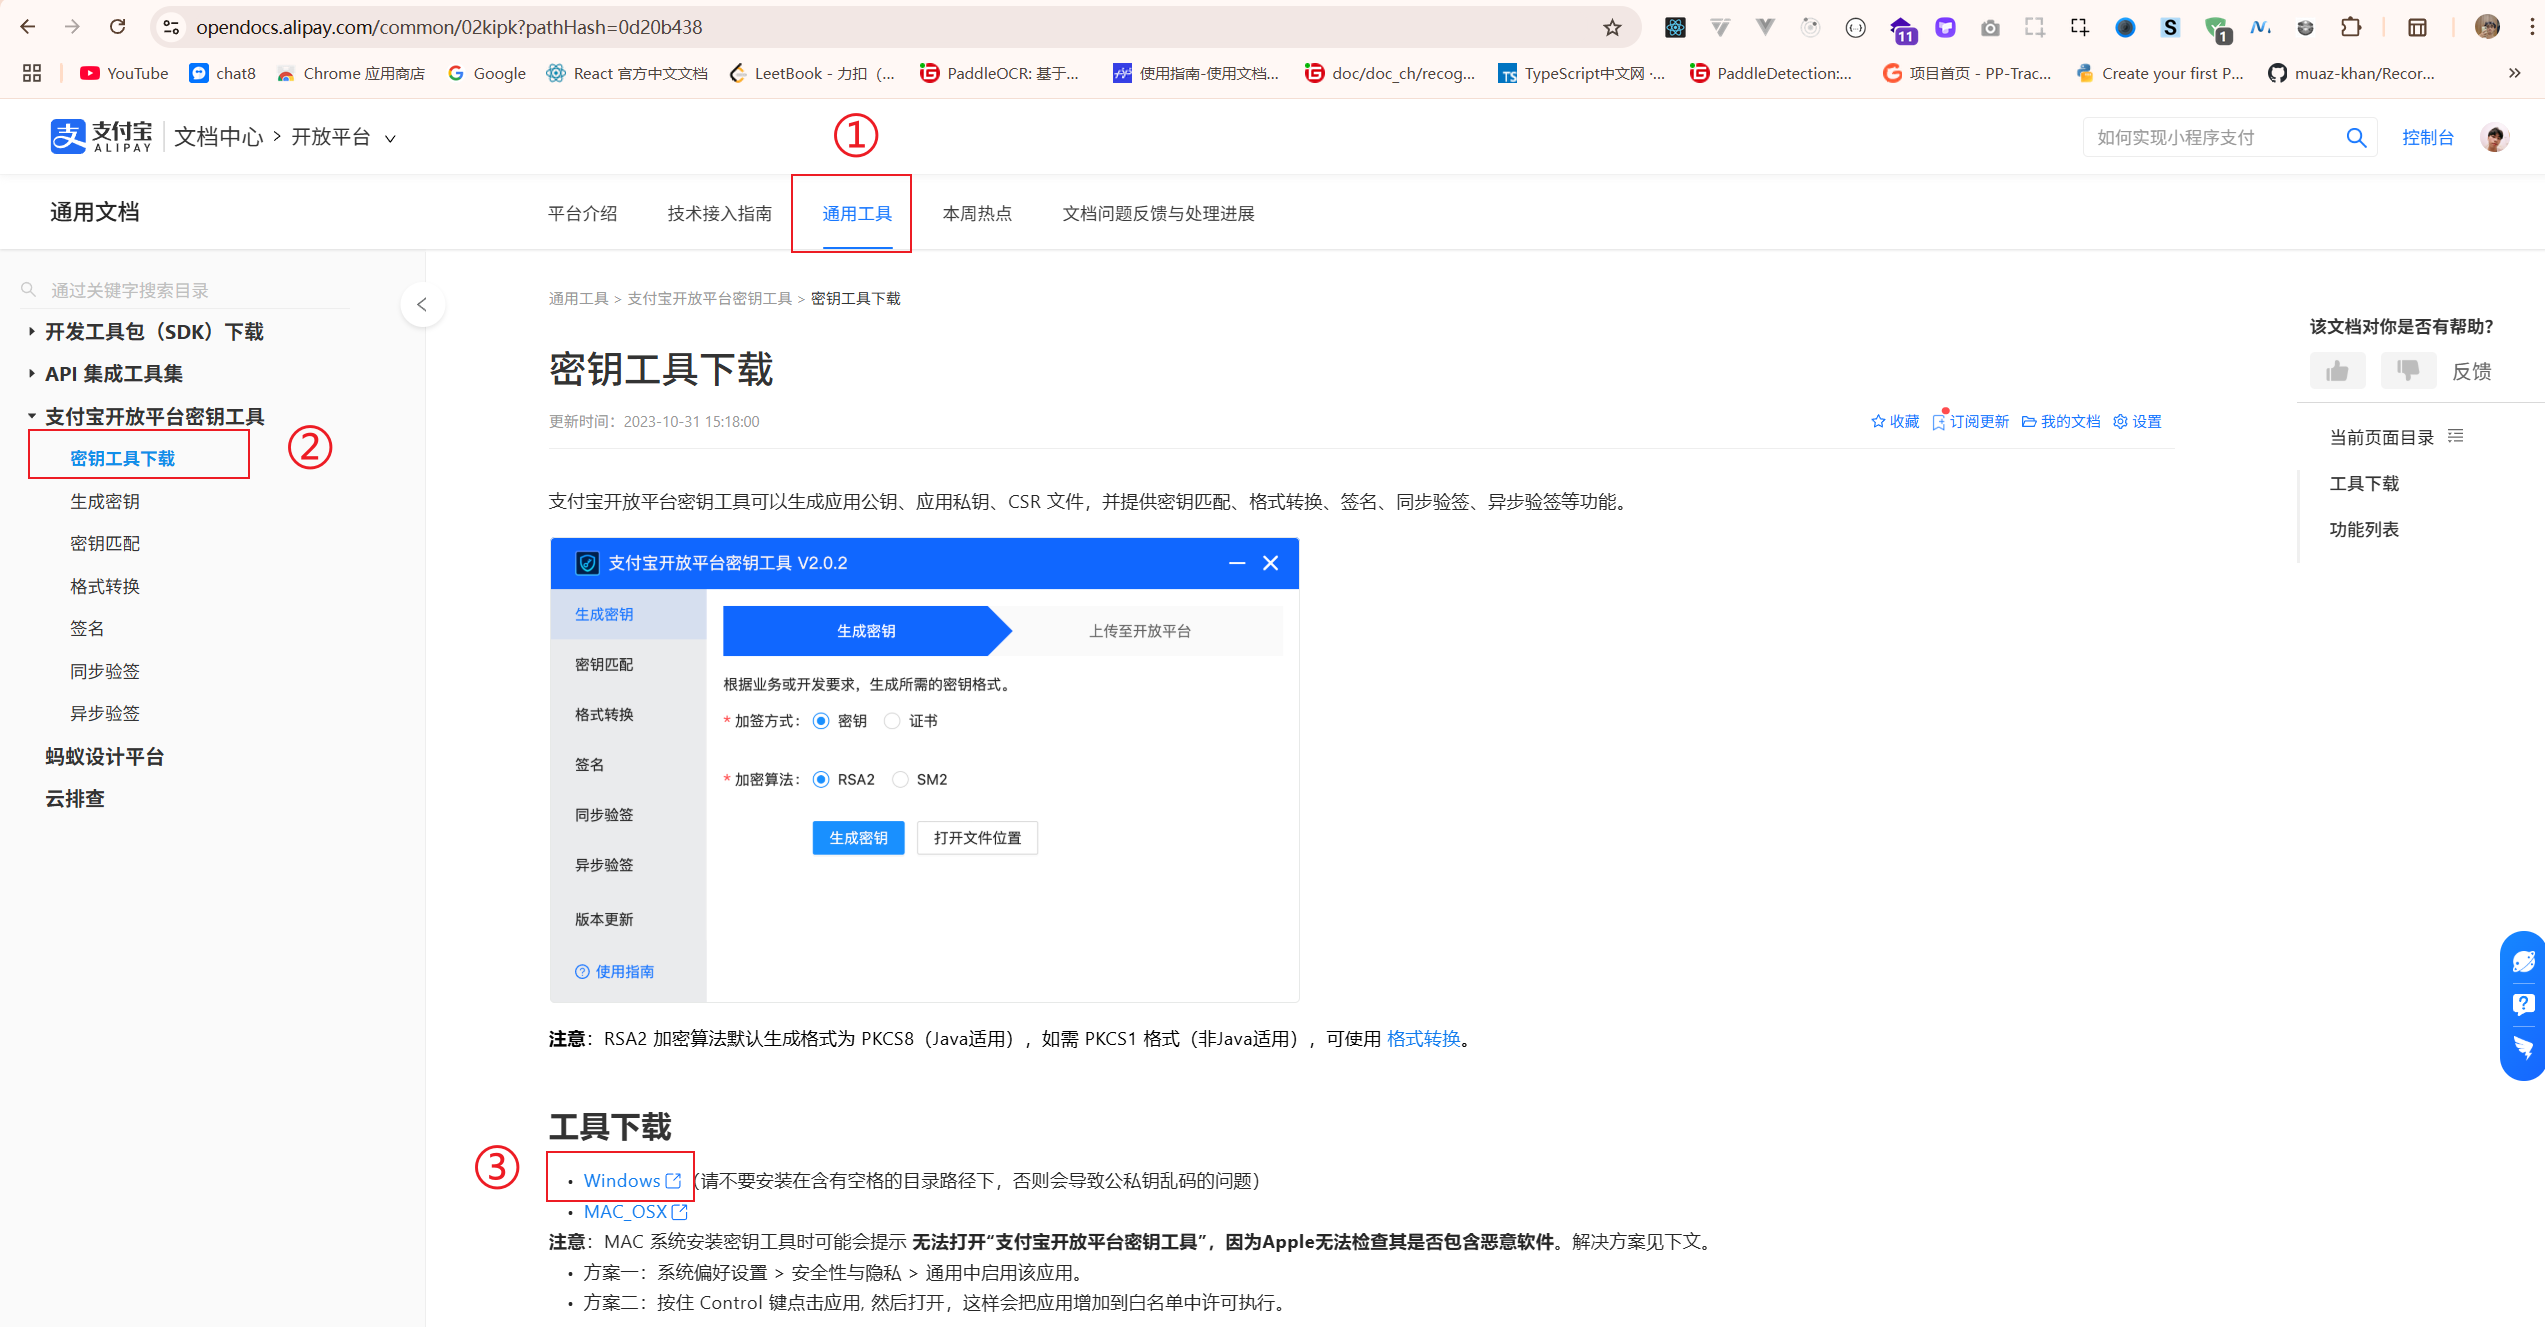
Task: Open 生成密钥 in sidebar
Action: click(104, 501)
